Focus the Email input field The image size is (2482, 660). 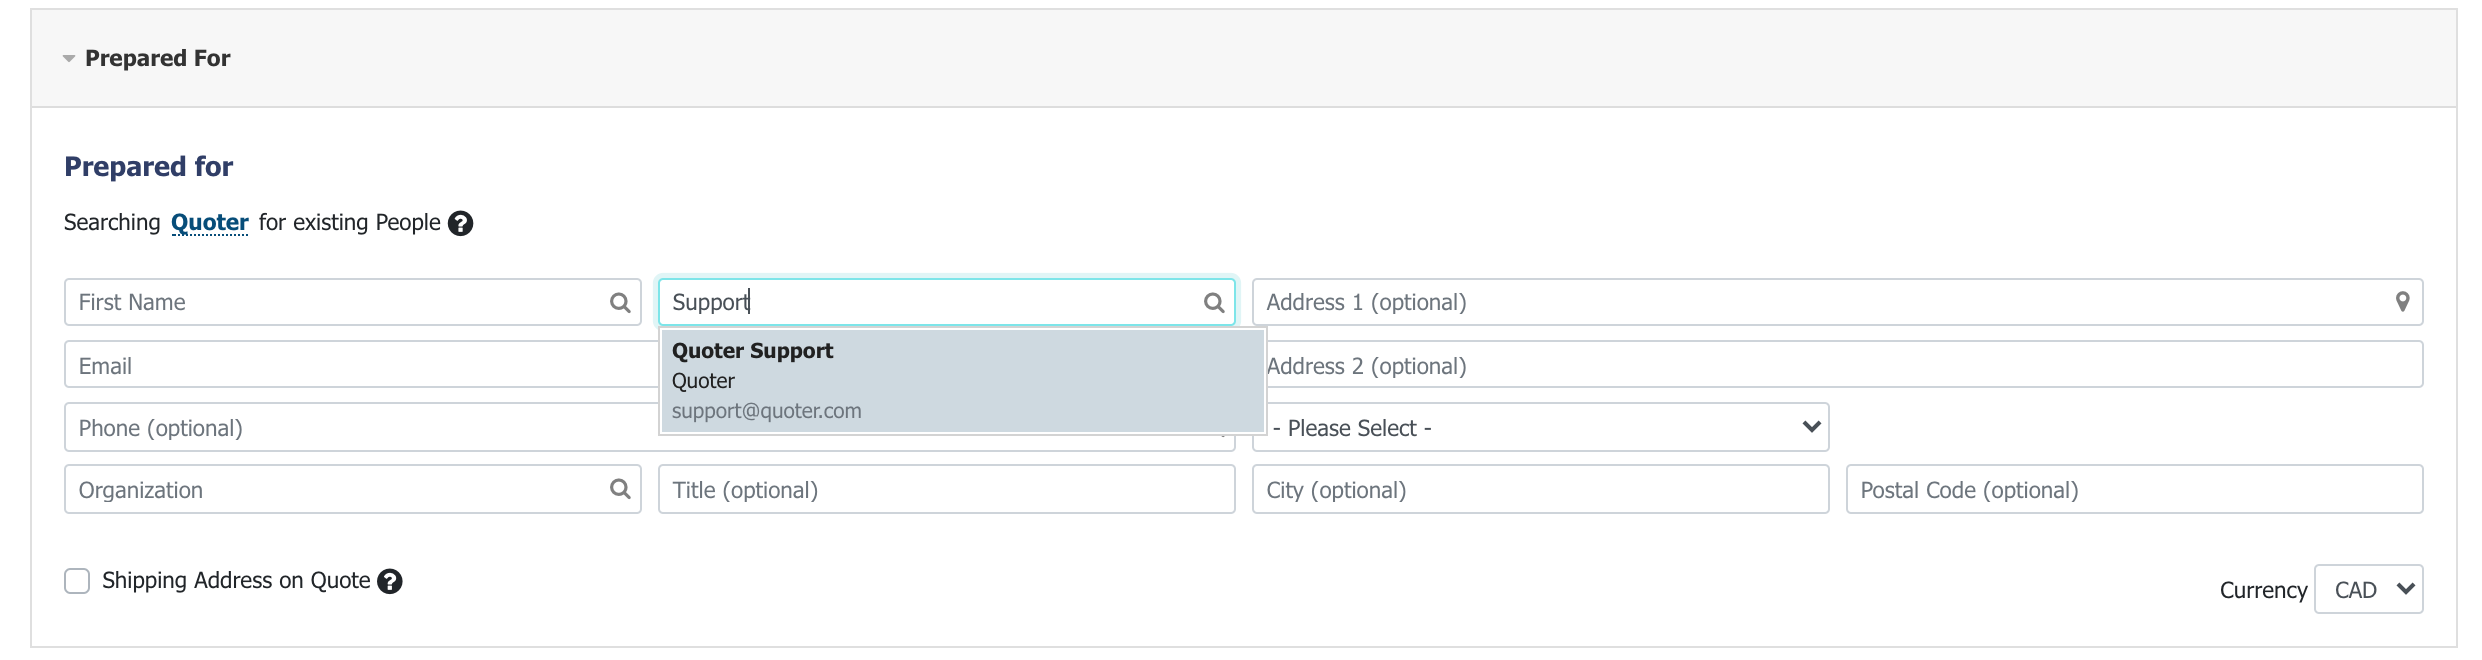pos(361,364)
